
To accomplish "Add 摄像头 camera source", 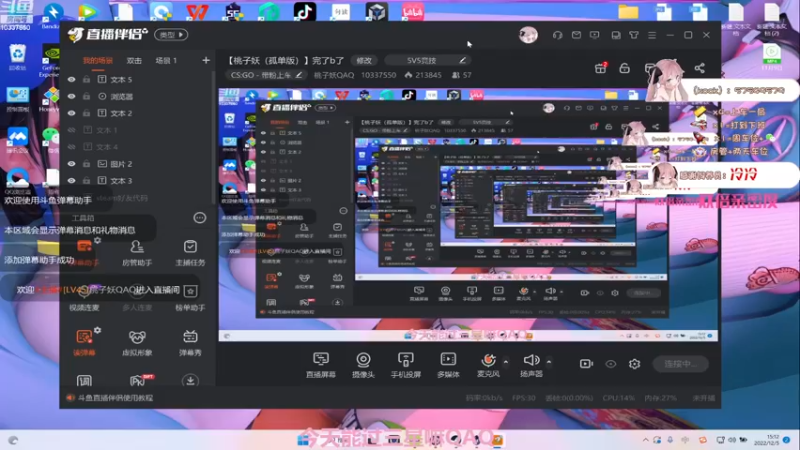I will (x=363, y=364).
